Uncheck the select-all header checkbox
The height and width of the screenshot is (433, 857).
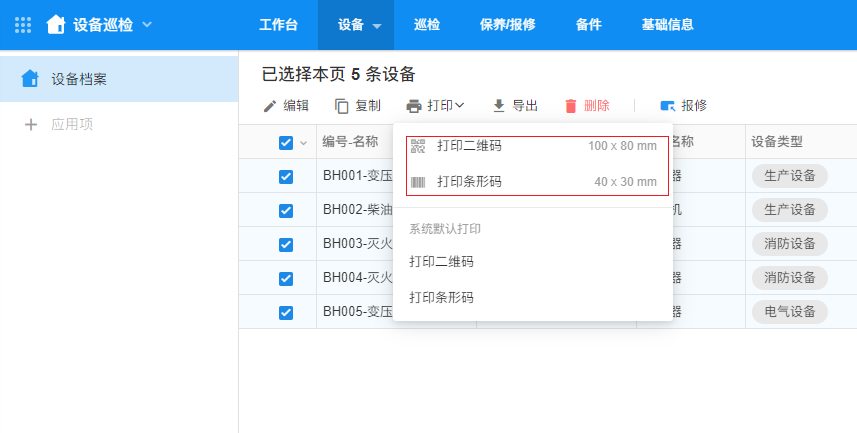click(x=286, y=143)
